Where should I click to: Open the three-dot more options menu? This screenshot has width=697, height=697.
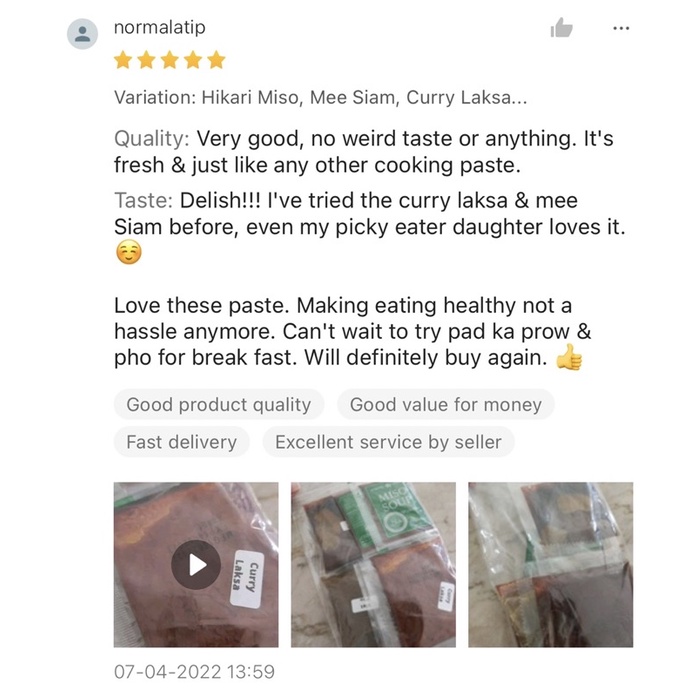click(621, 28)
